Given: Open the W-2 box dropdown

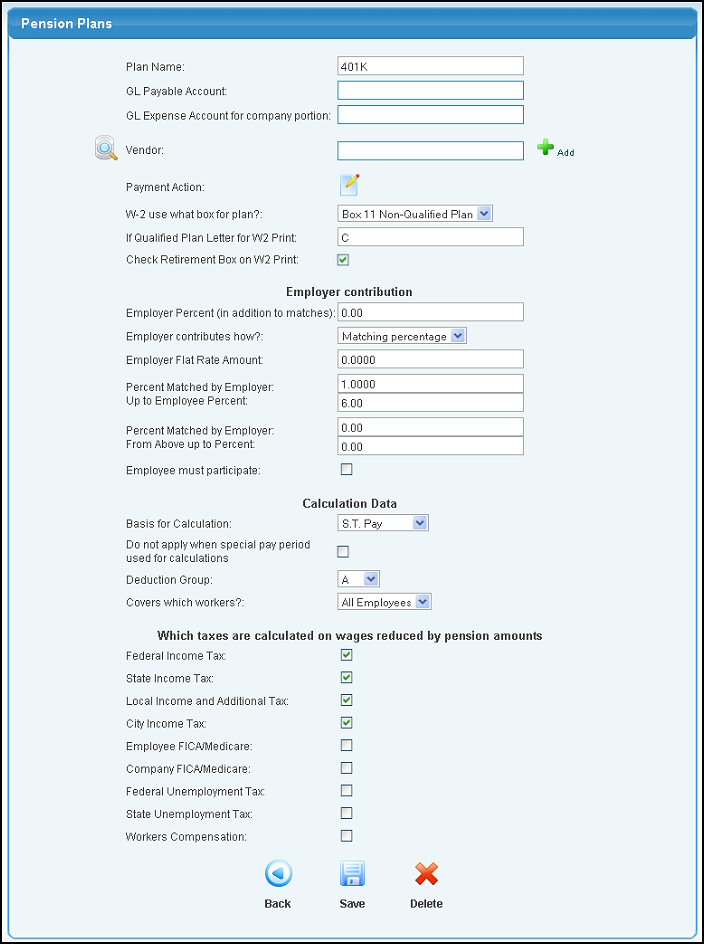Looking at the screenshot, I should [x=415, y=214].
